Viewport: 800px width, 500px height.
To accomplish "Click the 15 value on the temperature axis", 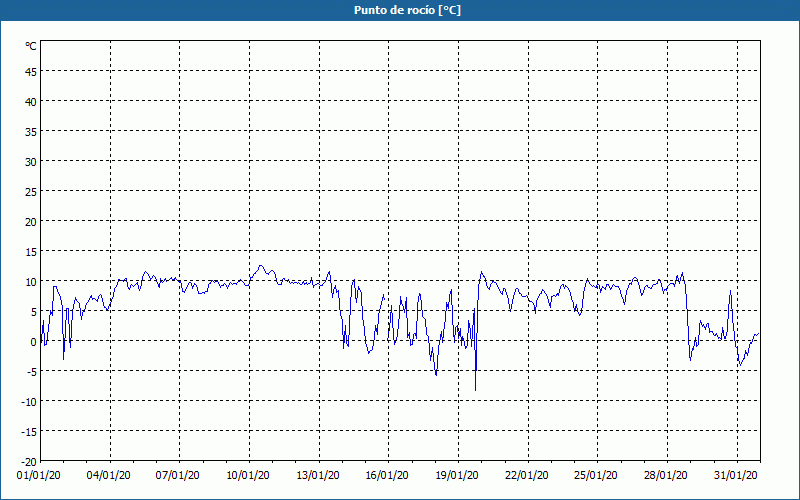I will pyautogui.click(x=31, y=252).
